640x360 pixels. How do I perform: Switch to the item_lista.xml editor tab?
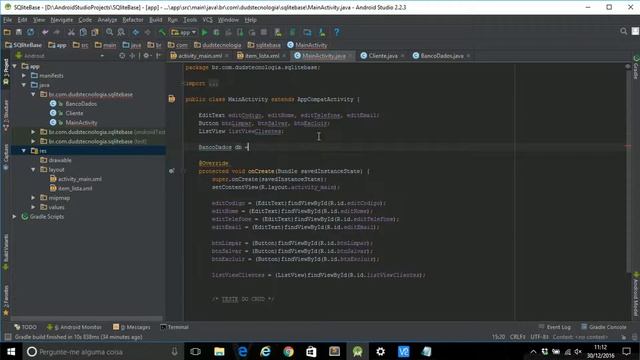pos(261,56)
